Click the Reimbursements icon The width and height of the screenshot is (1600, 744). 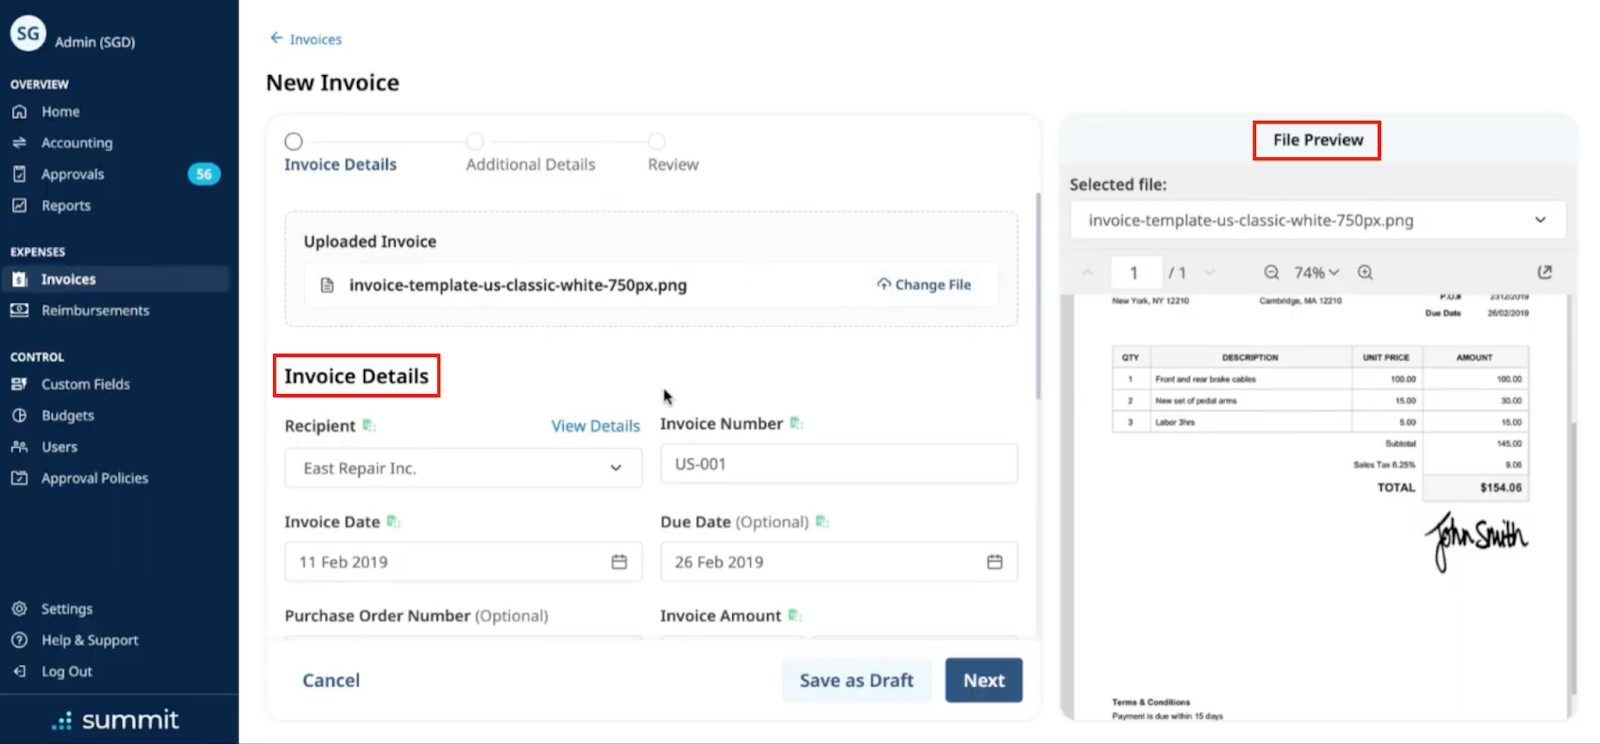[19, 310]
